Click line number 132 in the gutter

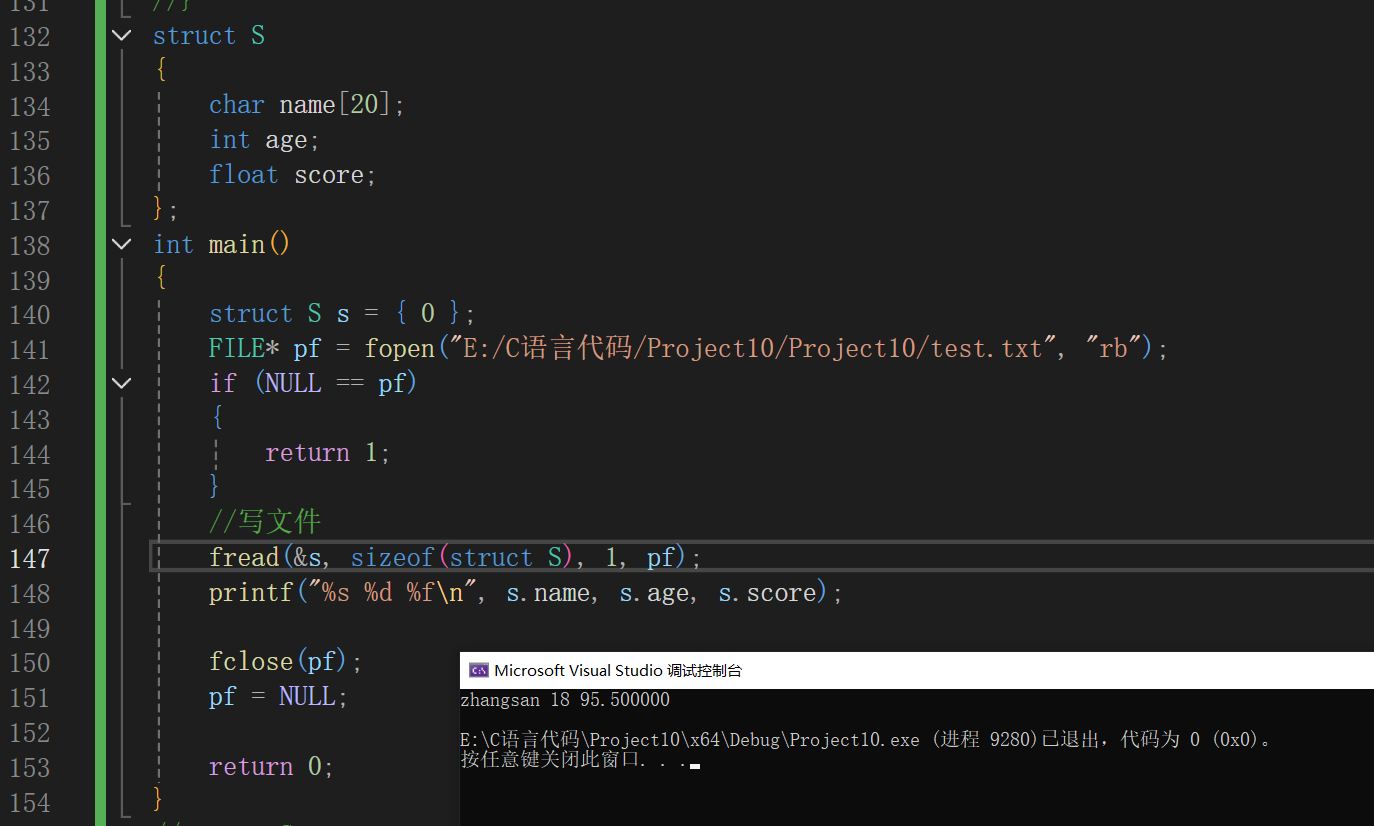pyautogui.click(x=30, y=36)
